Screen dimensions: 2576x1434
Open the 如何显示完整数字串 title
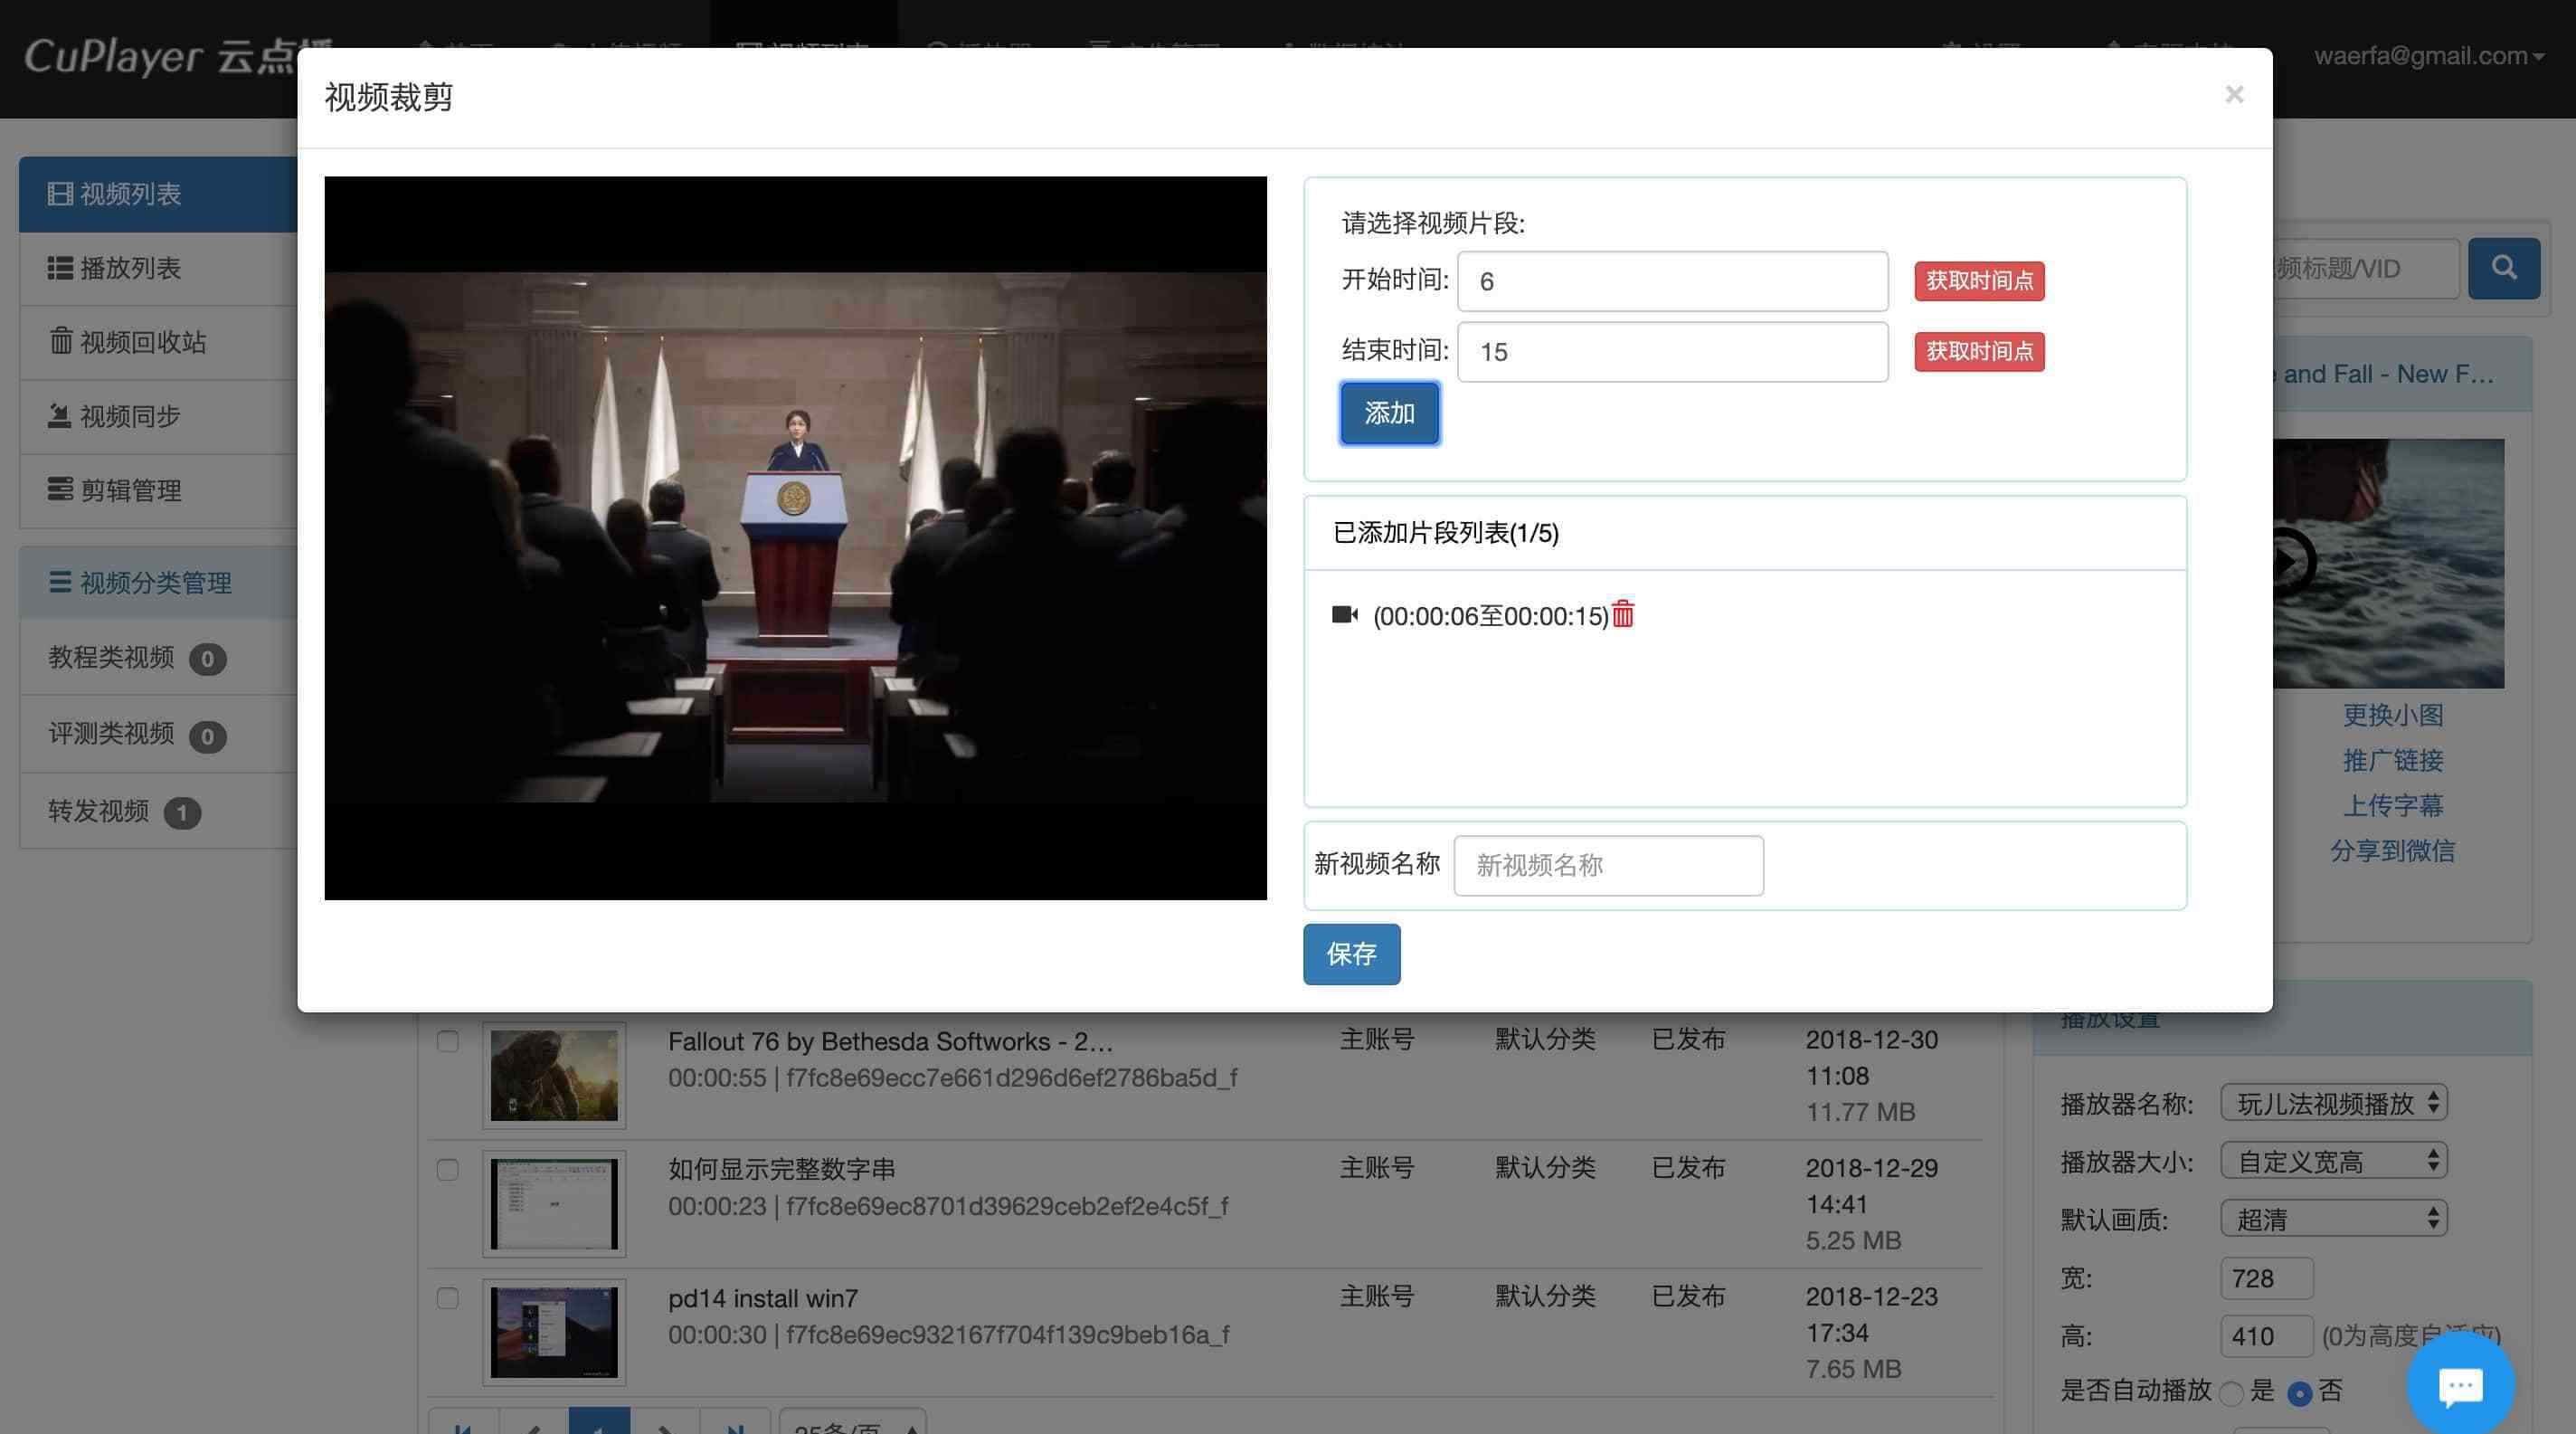[781, 1169]
